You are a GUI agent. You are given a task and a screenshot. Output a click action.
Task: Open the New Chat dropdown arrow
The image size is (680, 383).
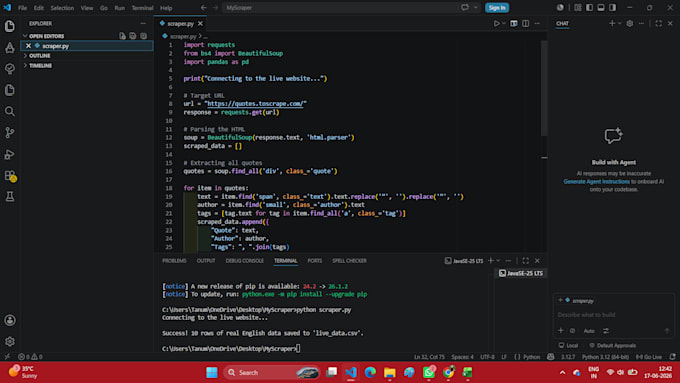[619, 23]
